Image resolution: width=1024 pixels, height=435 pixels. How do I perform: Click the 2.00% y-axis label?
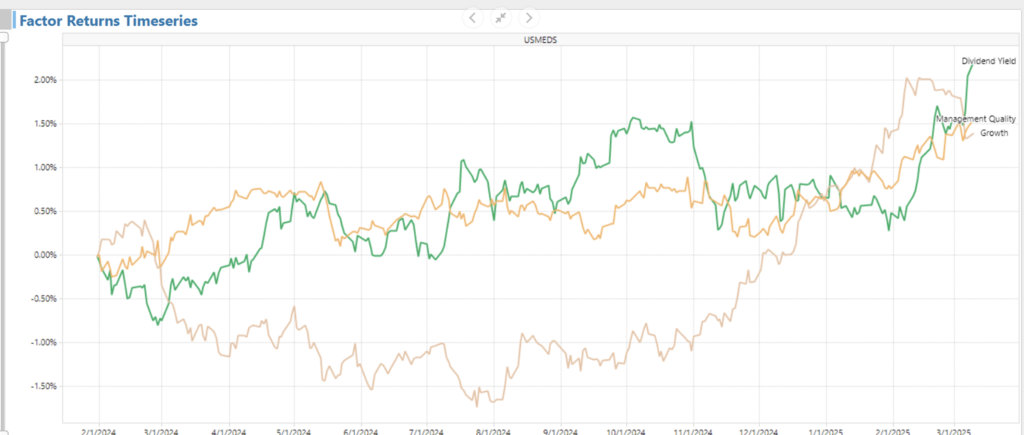tap(42, 80)
